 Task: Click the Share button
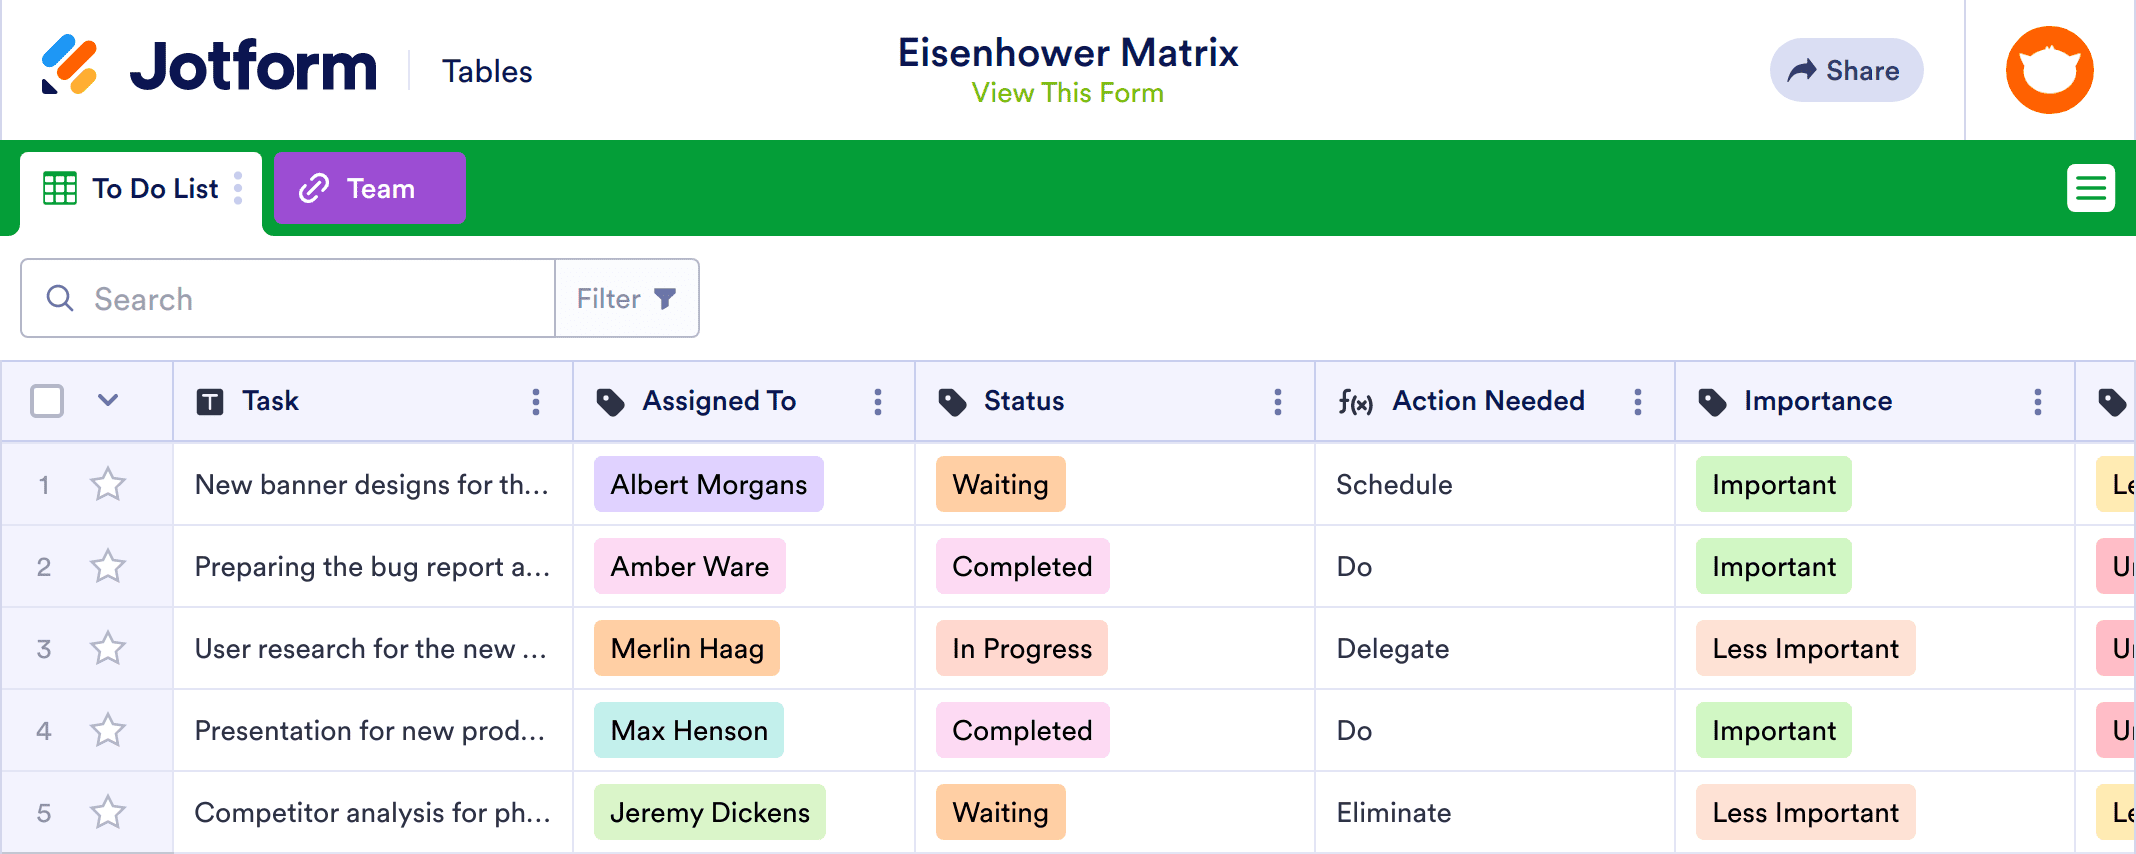1846,70
